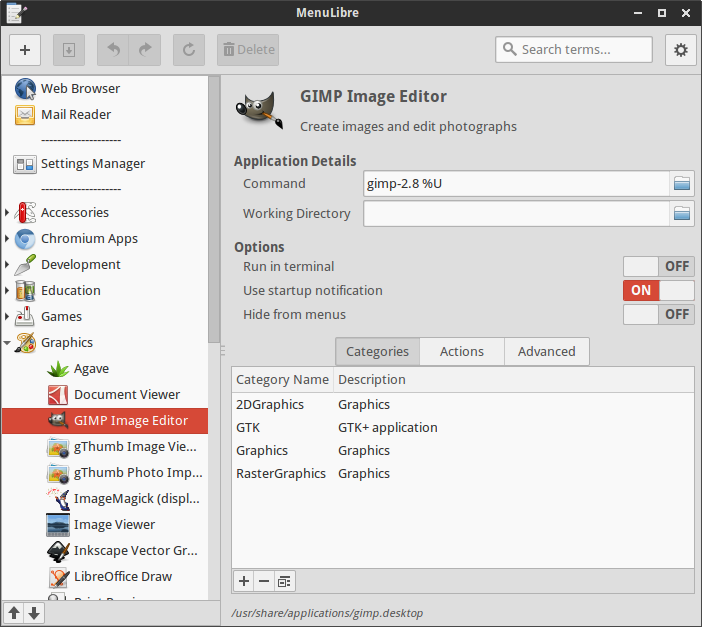The height and width of the screenshot is (627, 702).
Task: Click the Education category icon
Action: pyautogui.click(x=25, y=291)
